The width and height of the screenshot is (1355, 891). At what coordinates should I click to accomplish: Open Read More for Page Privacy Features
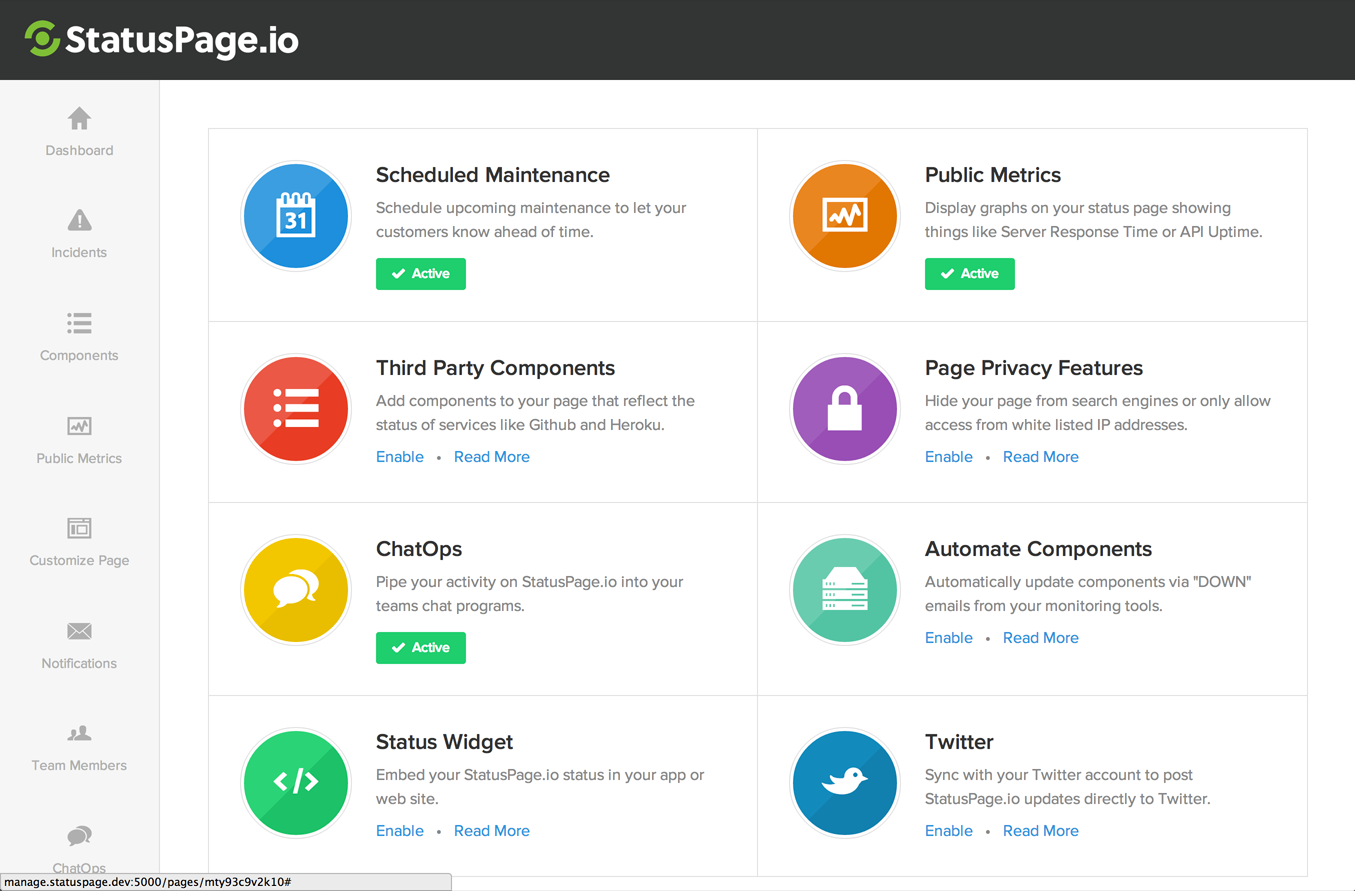click(x=1040, y=457)
